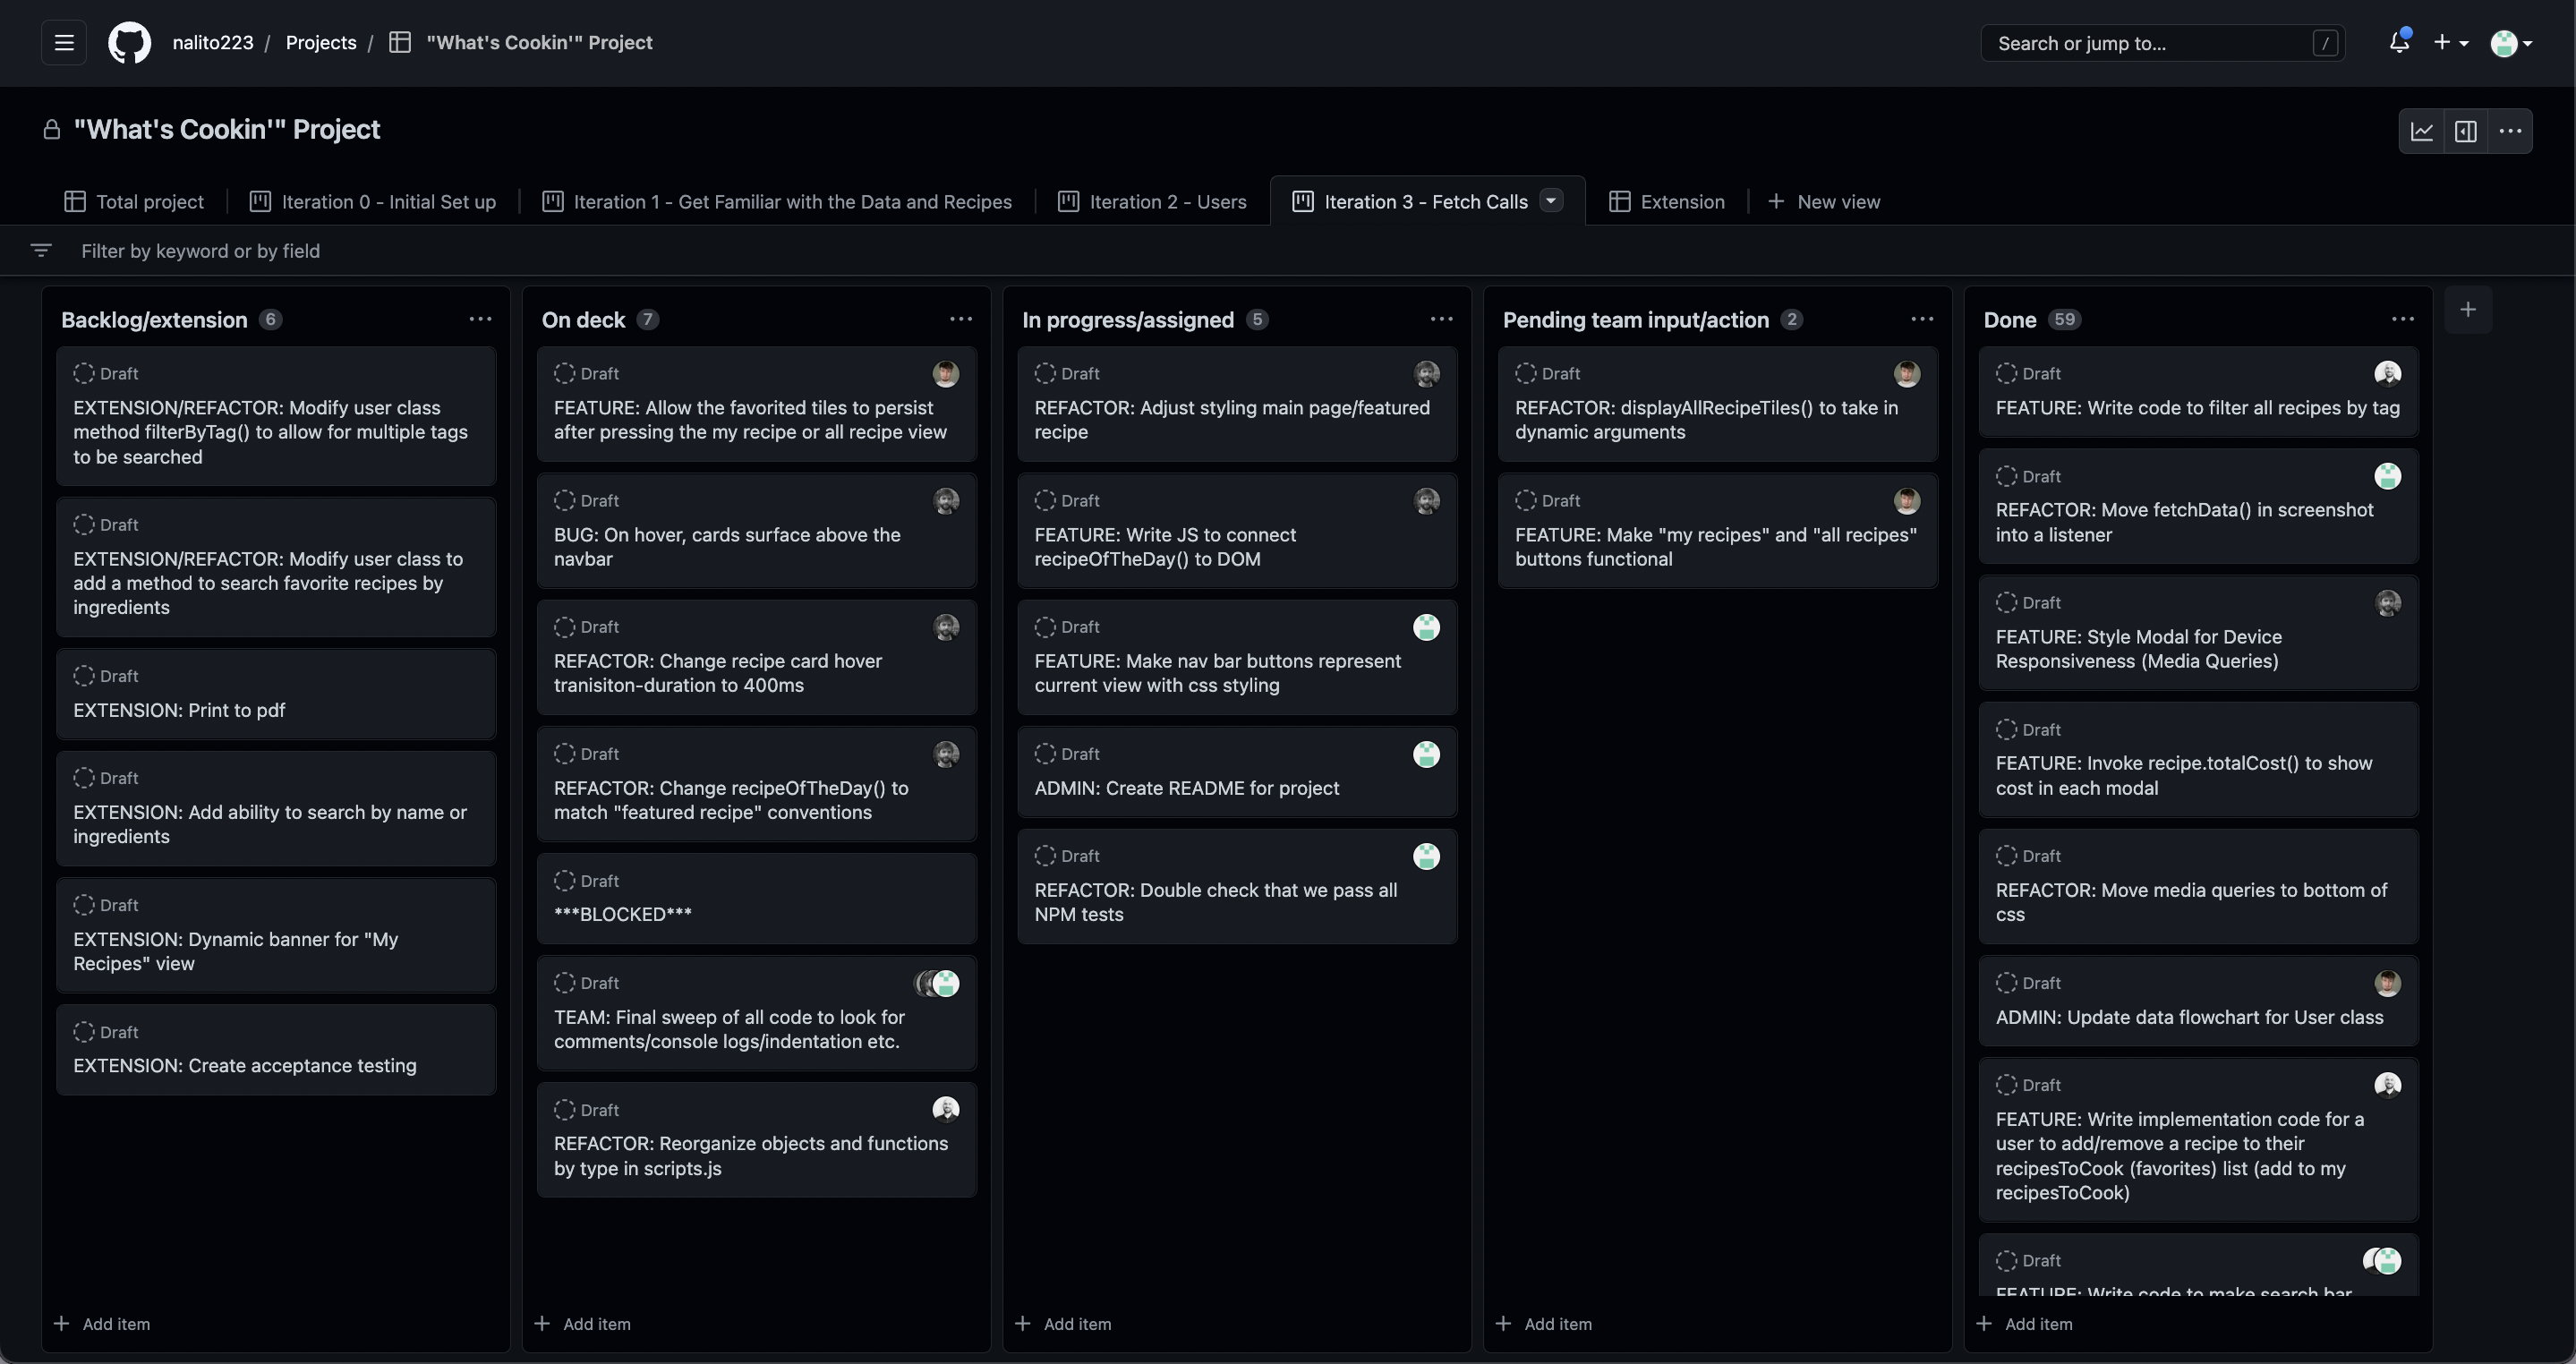
Task: Click assignee avatar on BUG hover card
Action: point(946,500)
